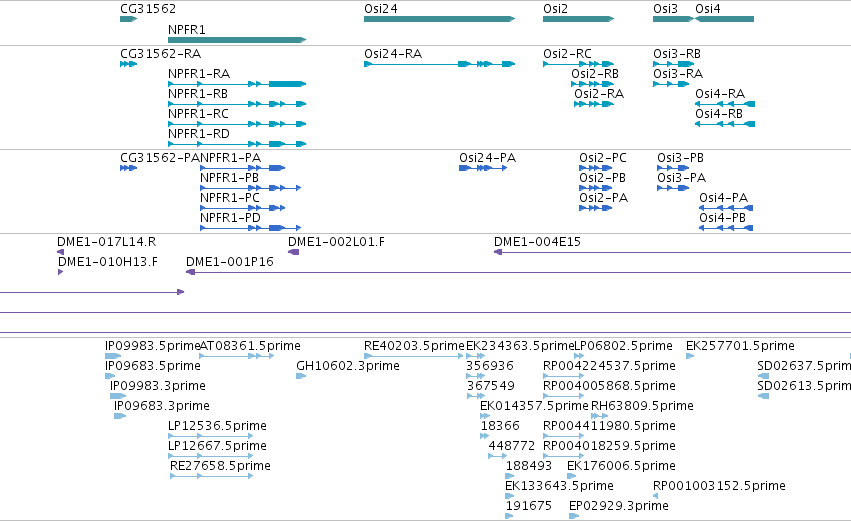851x521 pixels.
Task: Select the DME1-017L14.R clone end
Action: click(x=60, y=252)
